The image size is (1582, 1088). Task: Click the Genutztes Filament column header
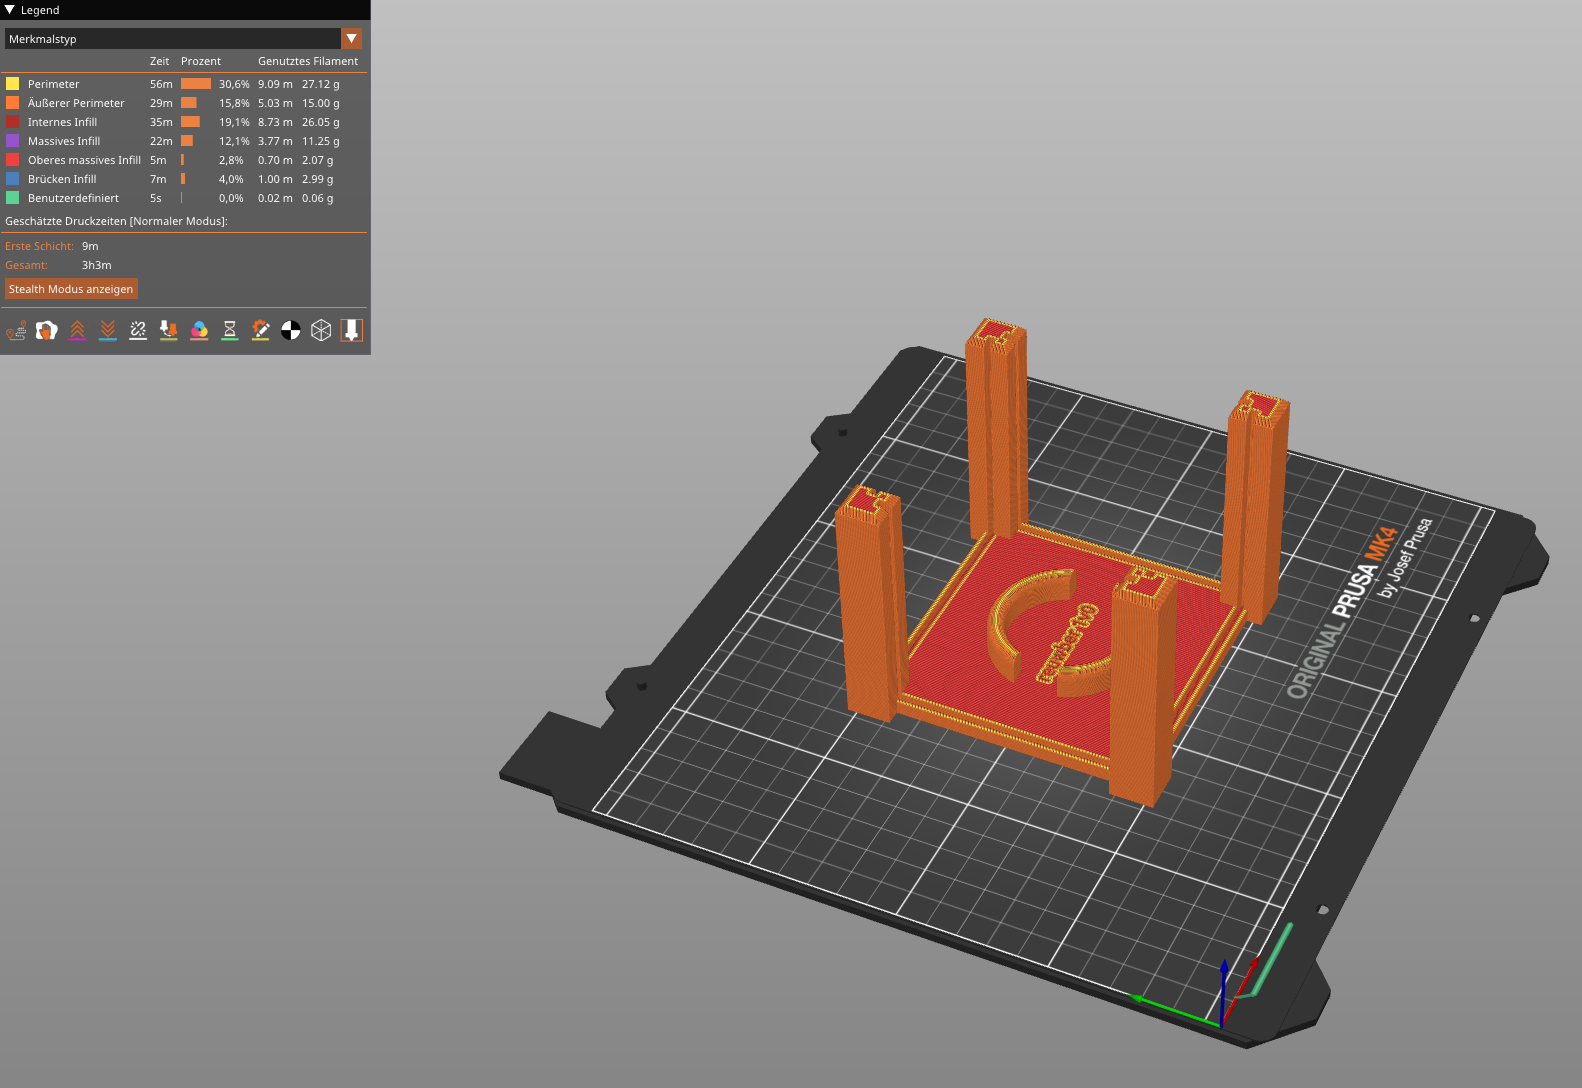[x=307, y=61]
